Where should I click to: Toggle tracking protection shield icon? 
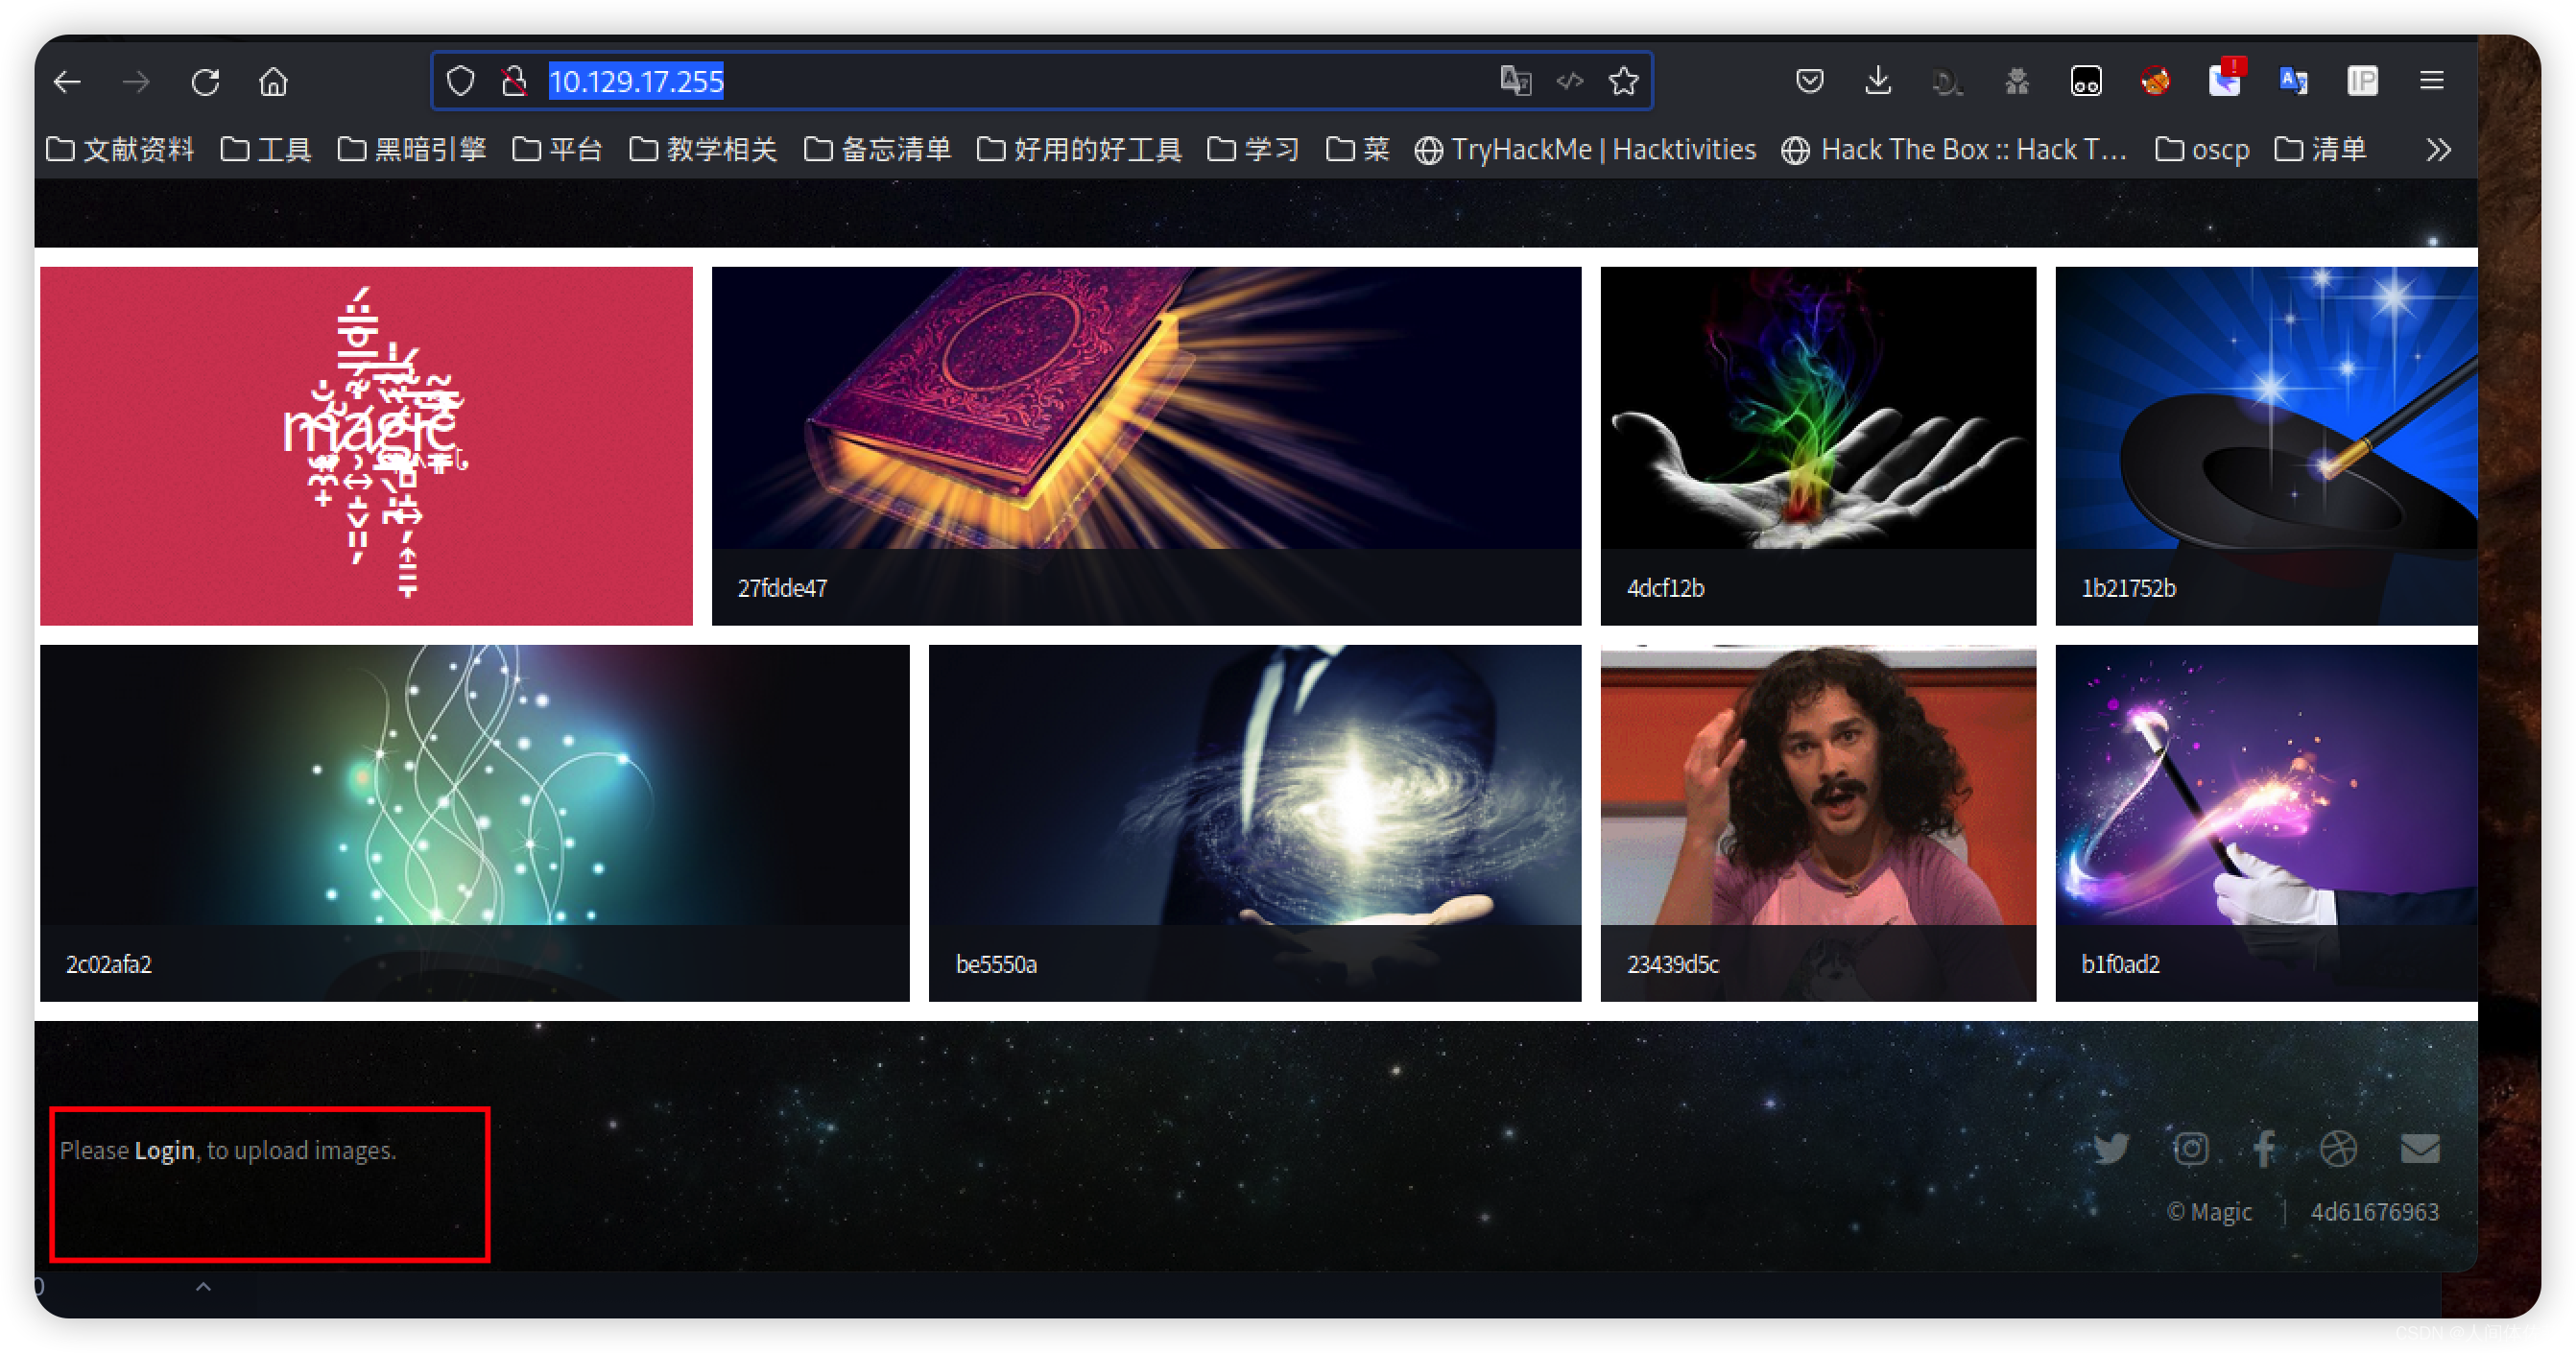pyautogui.click(x=460, y=81)
